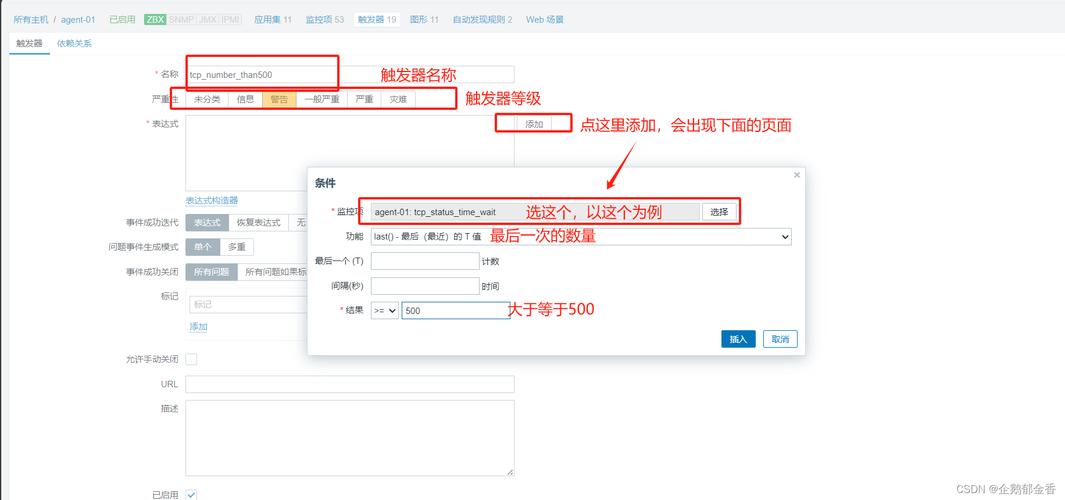This screenshot has height=500, width=1065.
Task: Select 表达式 for OK event generation
Action: 207,222
